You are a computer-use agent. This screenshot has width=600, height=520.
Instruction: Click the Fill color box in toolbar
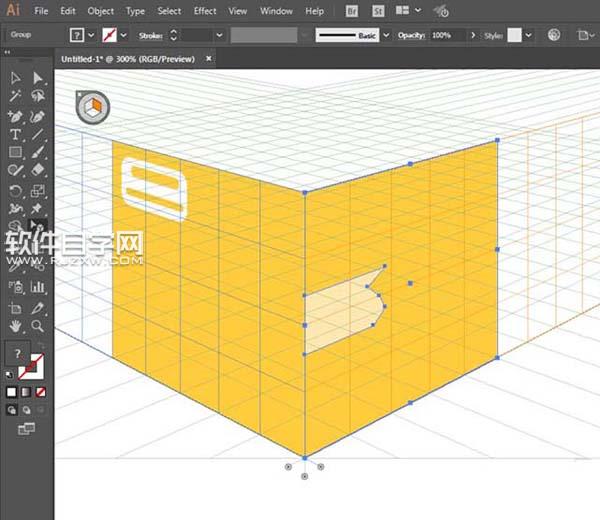[x=17, y=353]
